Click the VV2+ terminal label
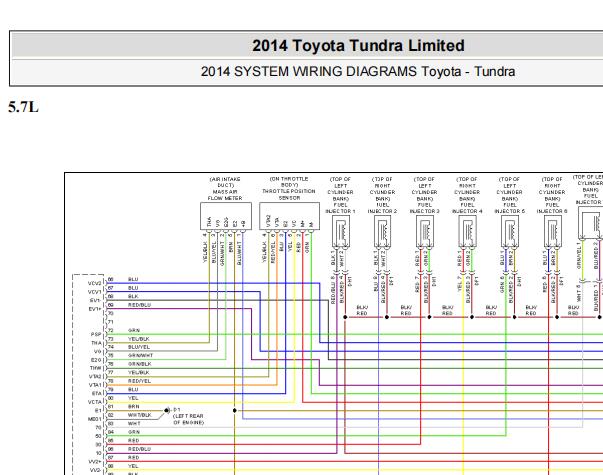The height and width of the screenshot is (475, 603). click(x=95, y=462)
